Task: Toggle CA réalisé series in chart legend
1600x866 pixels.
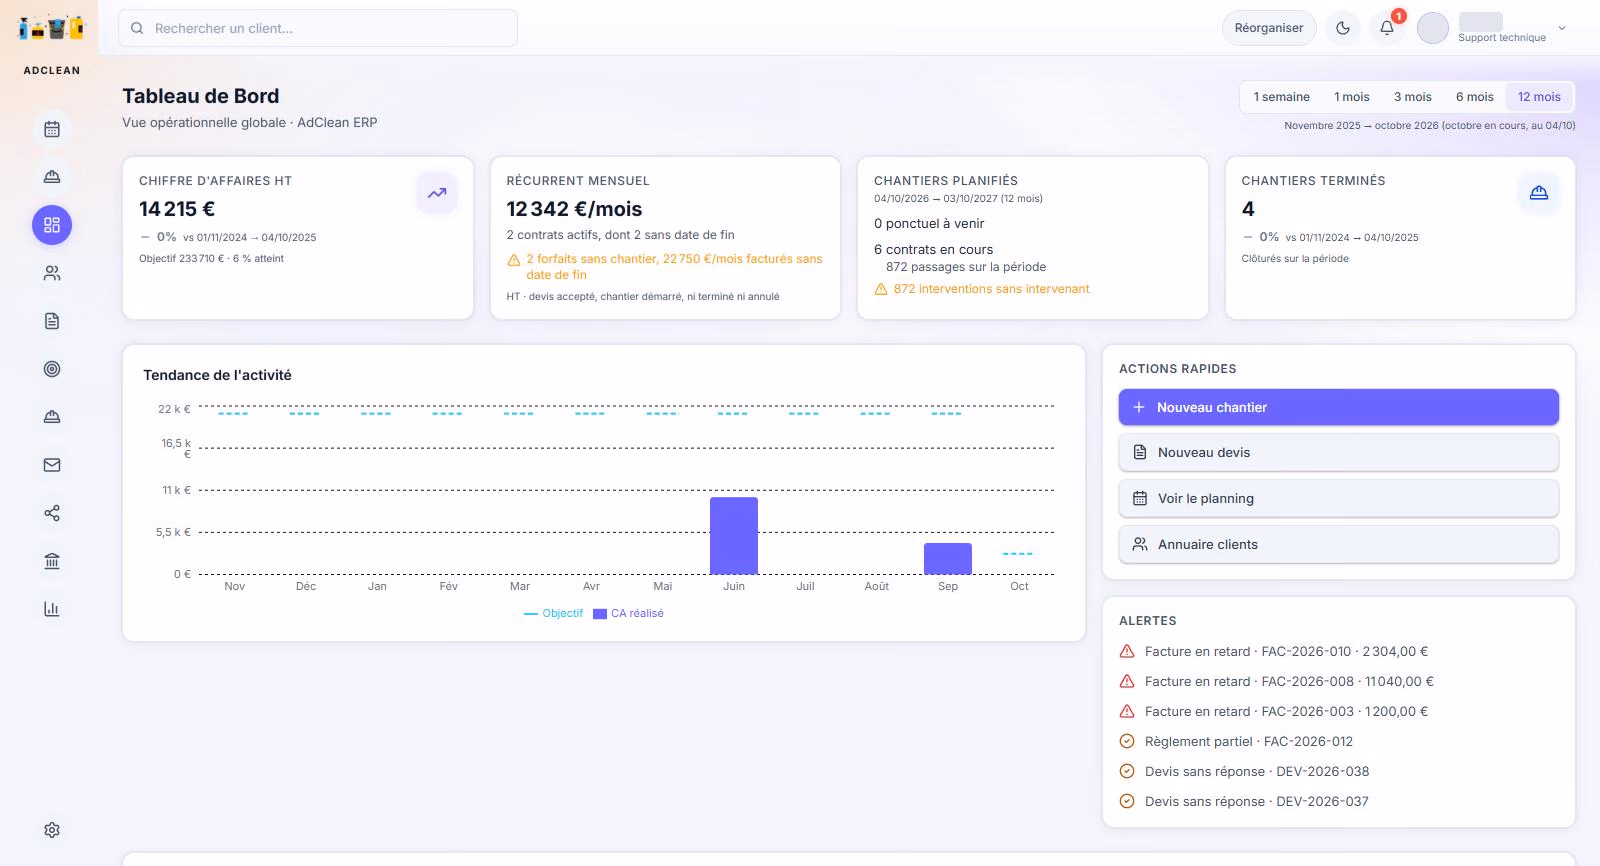Action: tap(628, 613)
